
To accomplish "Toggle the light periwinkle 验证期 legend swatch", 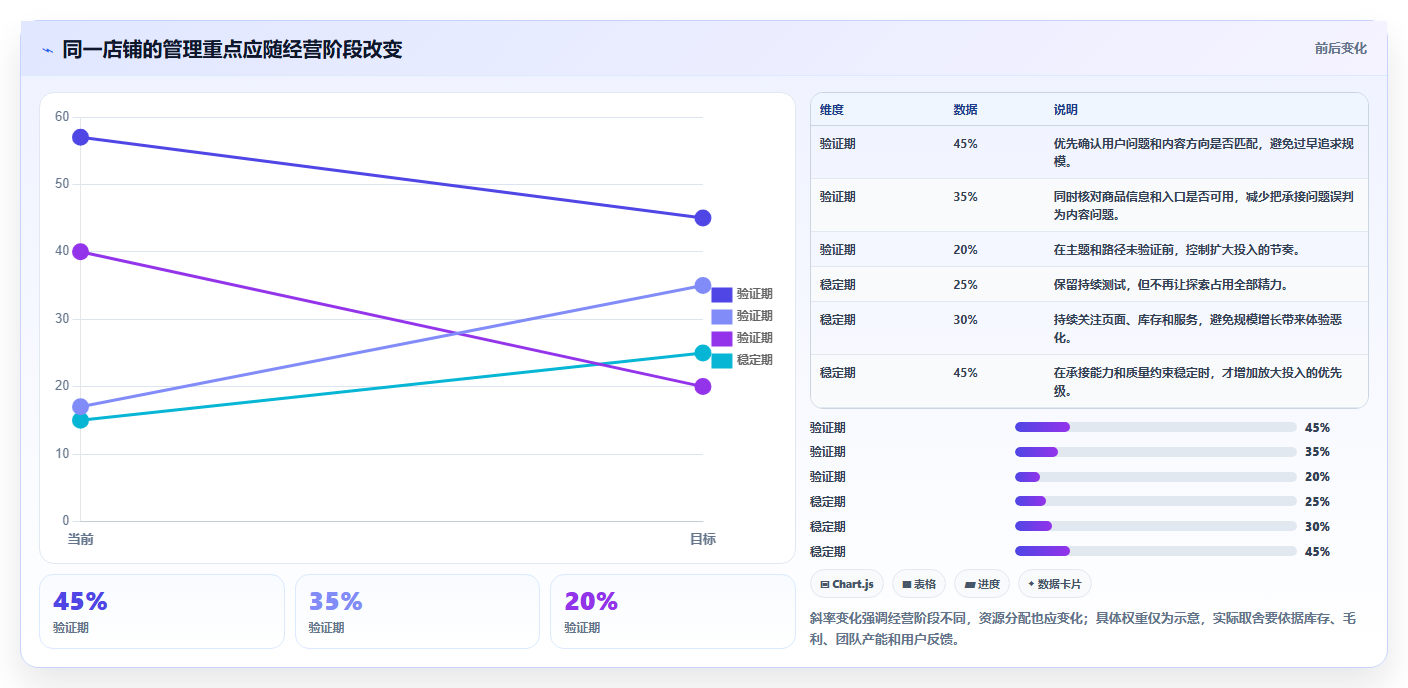I will 722,316.
